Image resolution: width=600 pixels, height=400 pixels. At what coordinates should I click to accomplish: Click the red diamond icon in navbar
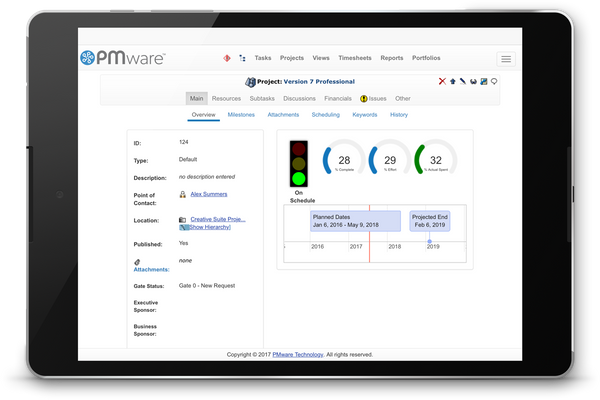coord(227,58)
